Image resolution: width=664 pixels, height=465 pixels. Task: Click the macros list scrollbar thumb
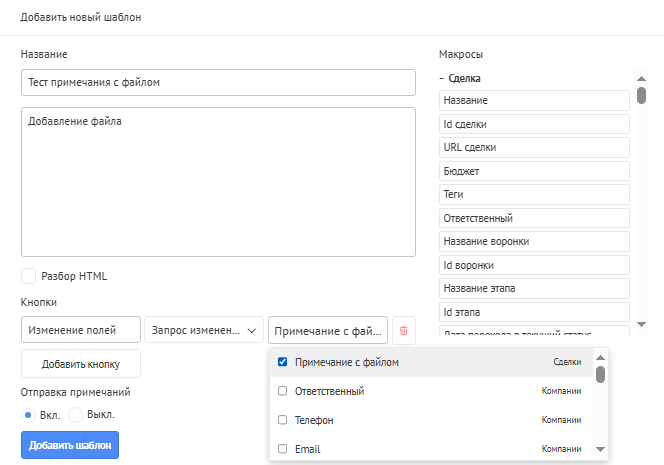click(x=641, y=95)
